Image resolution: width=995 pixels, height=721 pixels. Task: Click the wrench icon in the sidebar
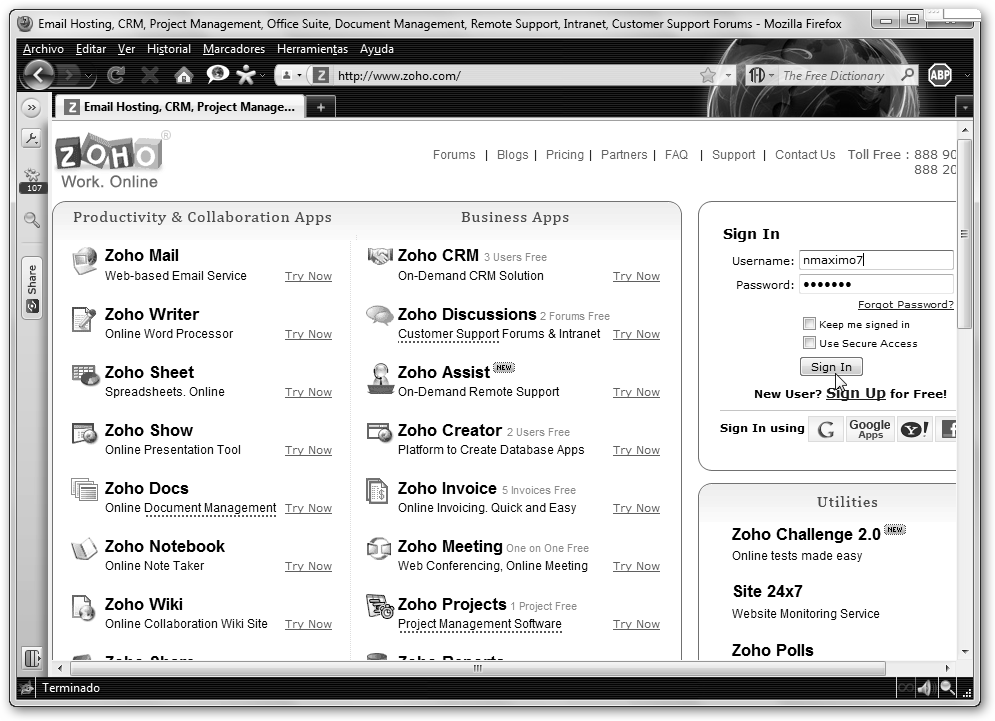[32, 139]
